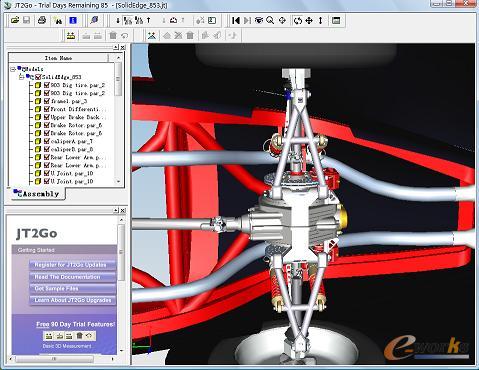Select the Pan four-arrow tool icon

tap(309, 21)
